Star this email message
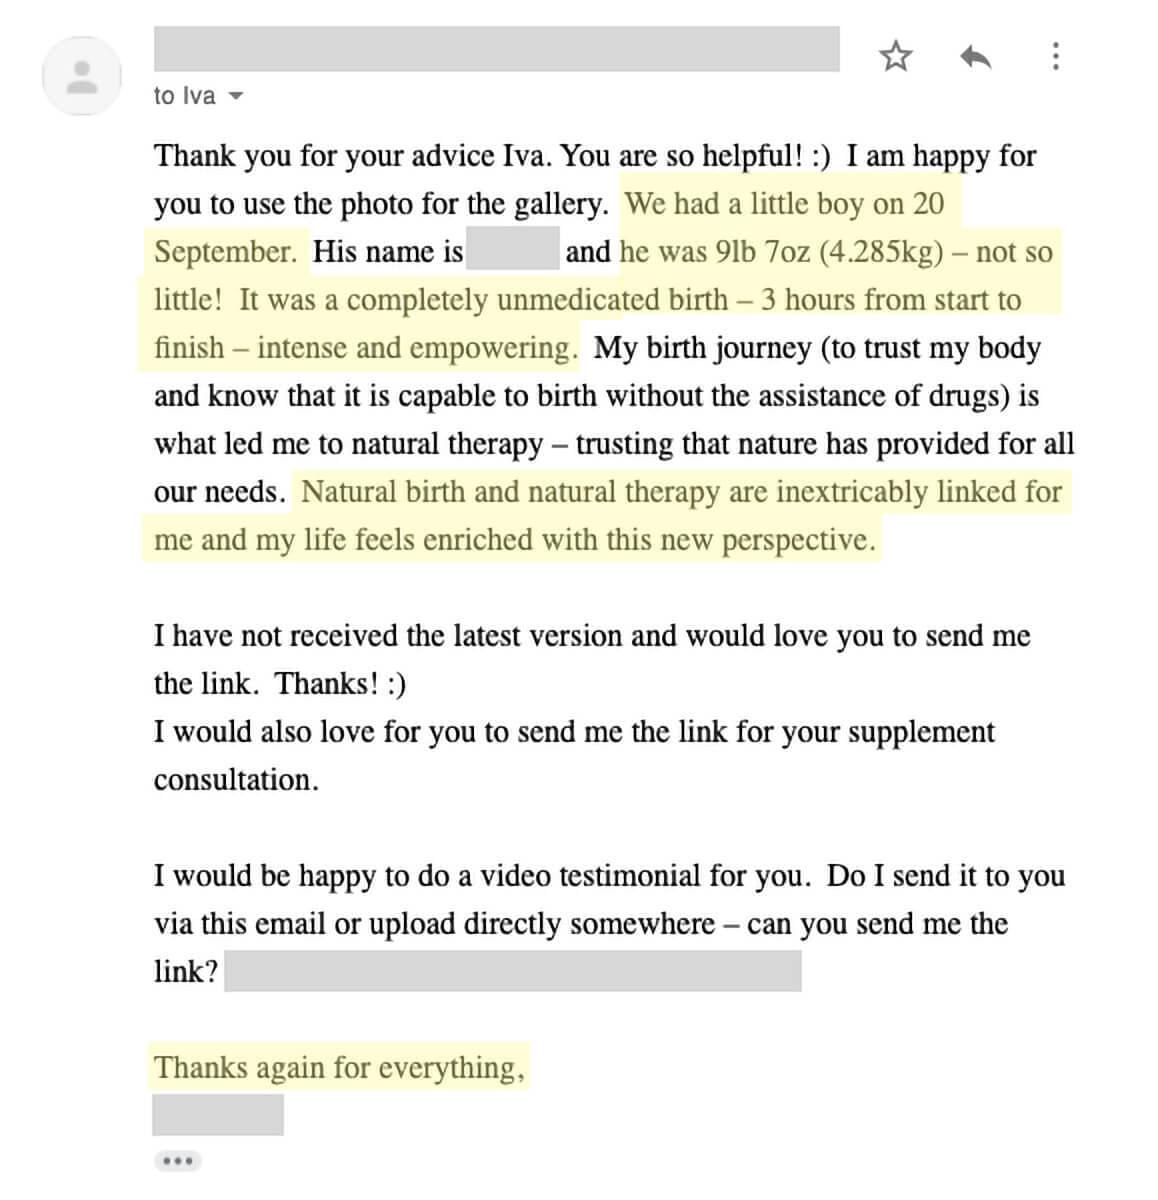The width and height of the screenshot is (1158, 1200). coord(896,56)
